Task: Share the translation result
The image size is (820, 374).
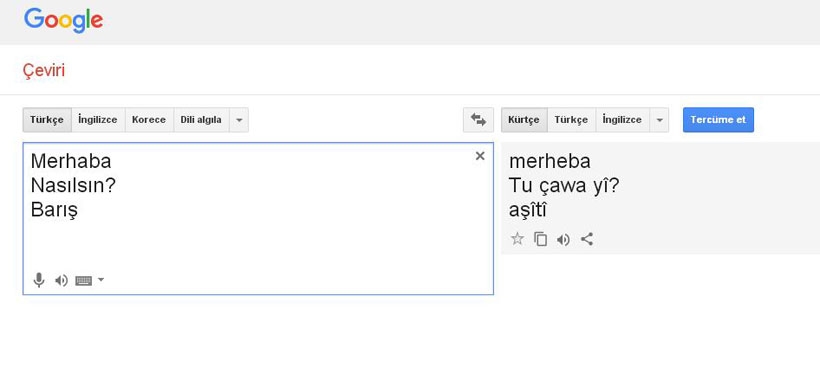Action: pos(587,240)
